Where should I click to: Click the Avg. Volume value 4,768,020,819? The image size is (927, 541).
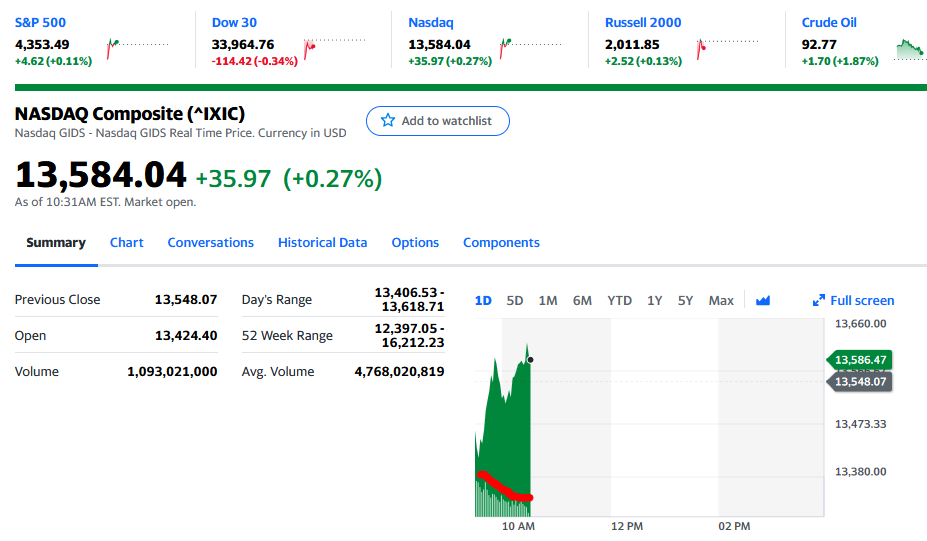[x=399, y=371]
